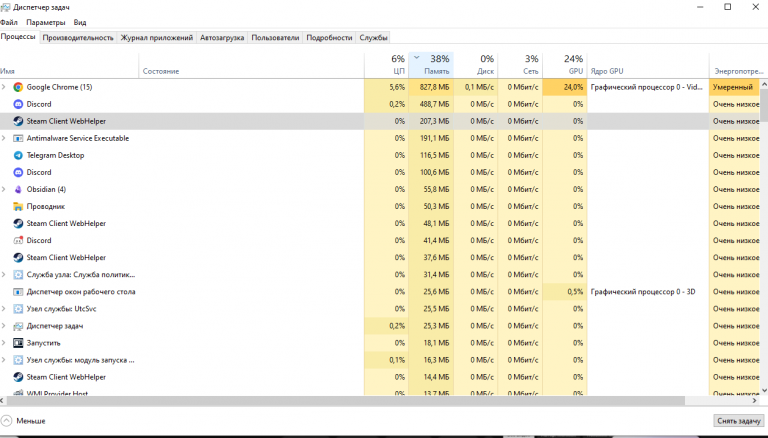Sort by the ЦП column header

(386, 65)
